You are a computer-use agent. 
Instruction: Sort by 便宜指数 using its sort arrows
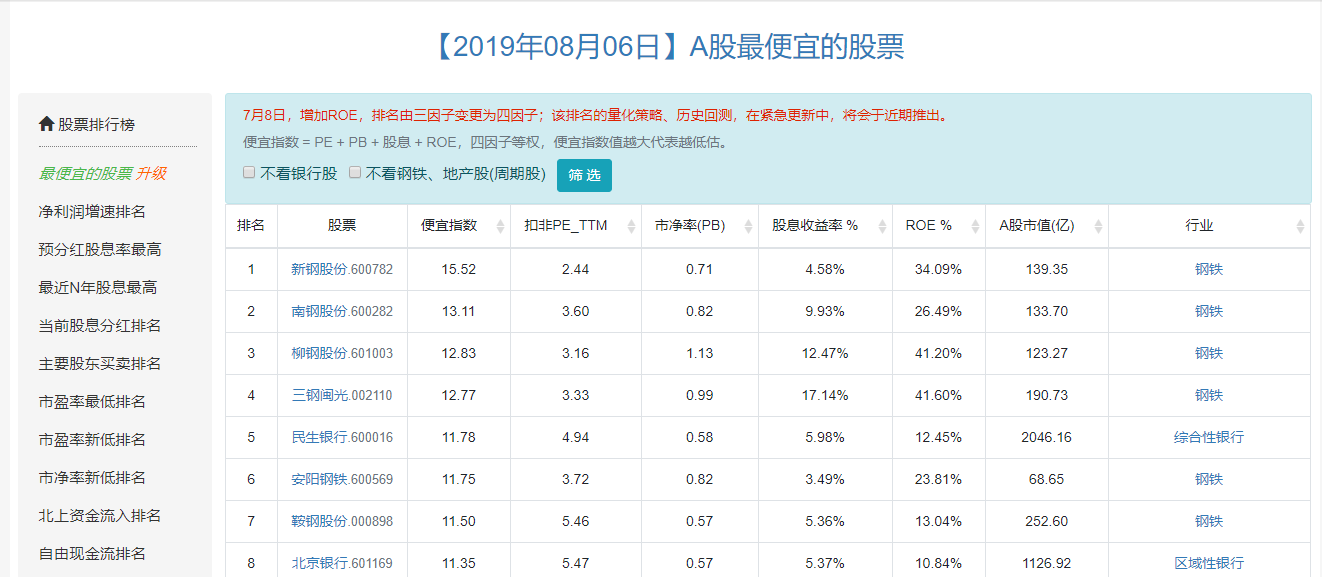tap(500, 226)
